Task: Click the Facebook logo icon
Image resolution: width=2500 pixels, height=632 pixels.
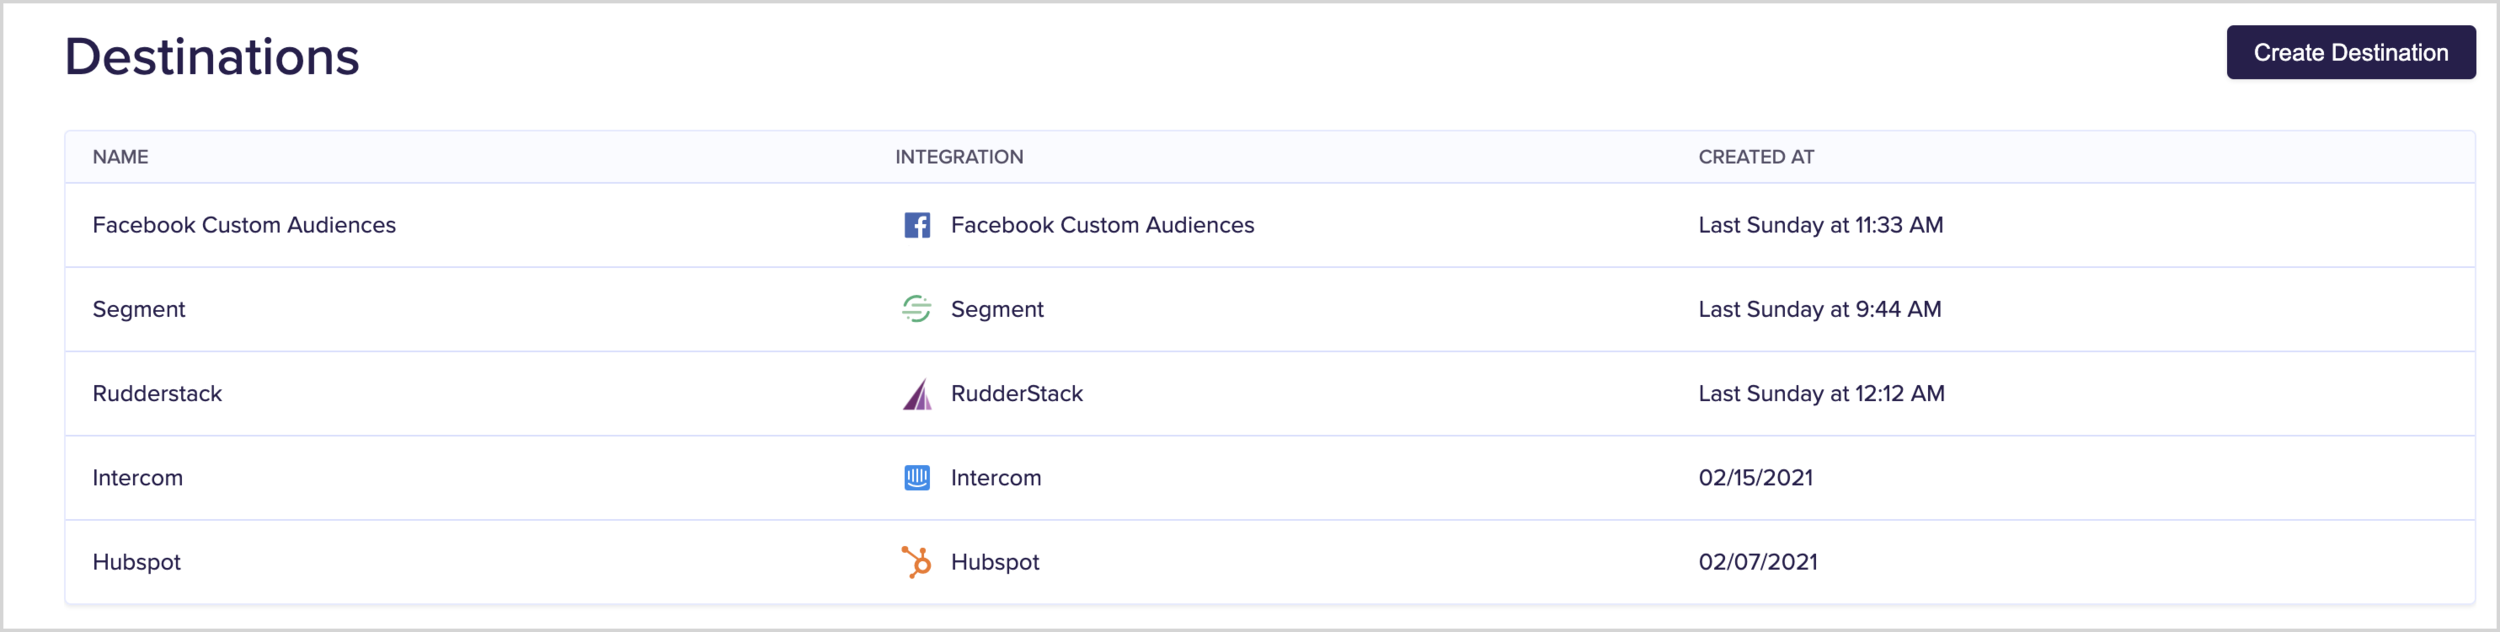Action: [917, 225]
